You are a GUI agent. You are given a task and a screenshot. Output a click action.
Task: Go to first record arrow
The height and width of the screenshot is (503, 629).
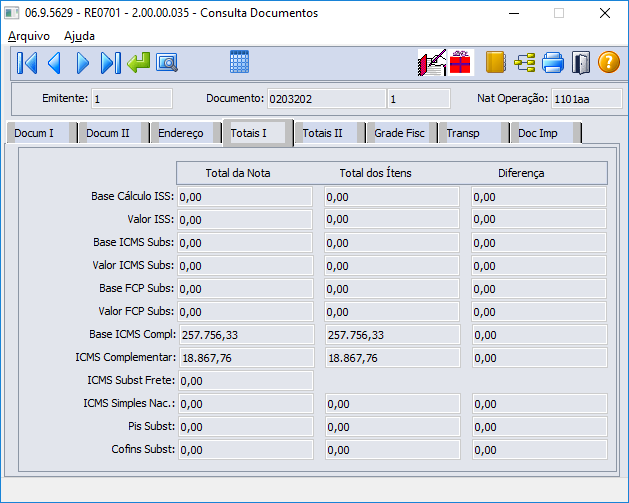[x=27, y=63]
